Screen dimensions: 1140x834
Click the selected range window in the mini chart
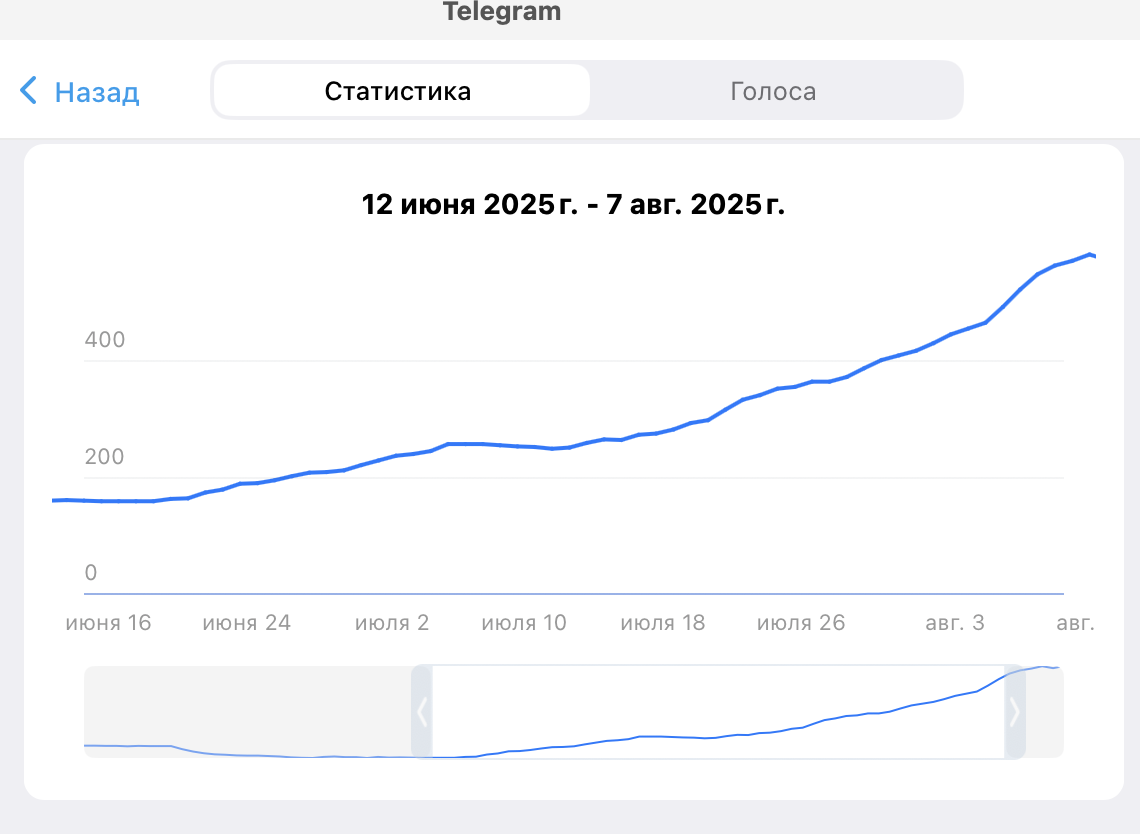click(718, 712)
